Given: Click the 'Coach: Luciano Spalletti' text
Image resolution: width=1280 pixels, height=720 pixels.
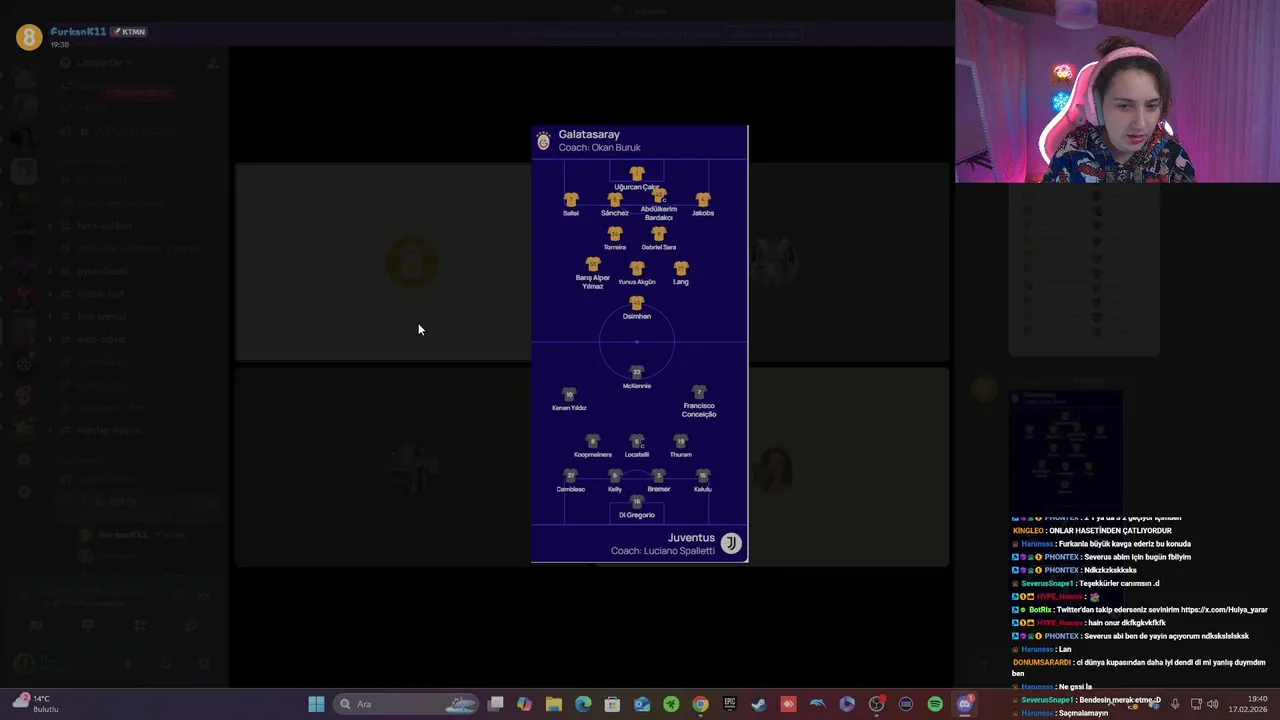Looking at the screenshot, I should (663, 551).
